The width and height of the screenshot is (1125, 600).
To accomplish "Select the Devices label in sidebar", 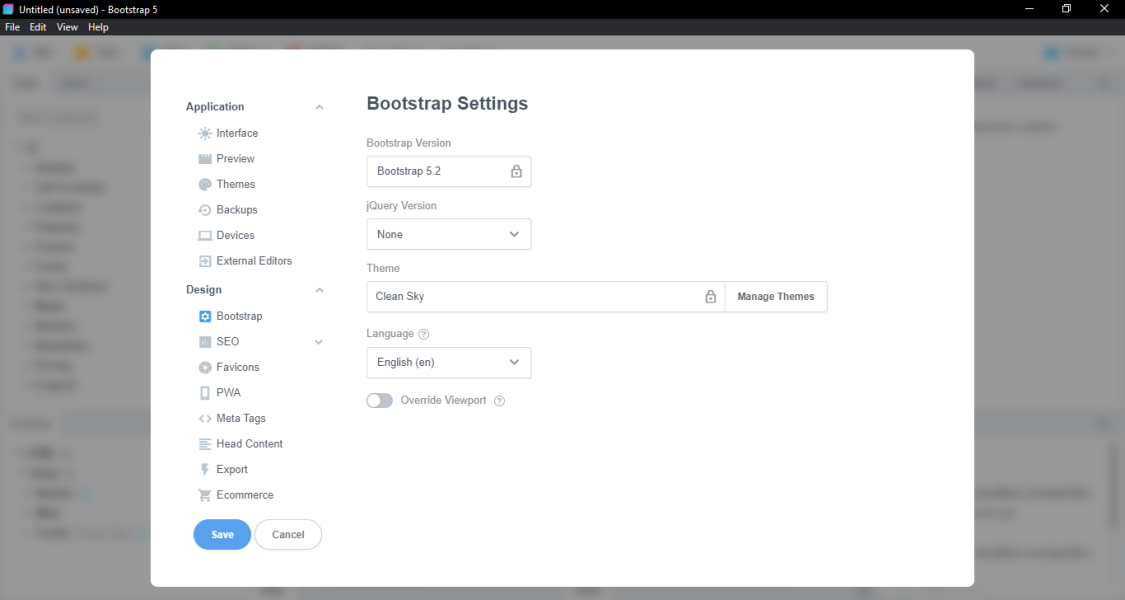I will pos(235,235).
